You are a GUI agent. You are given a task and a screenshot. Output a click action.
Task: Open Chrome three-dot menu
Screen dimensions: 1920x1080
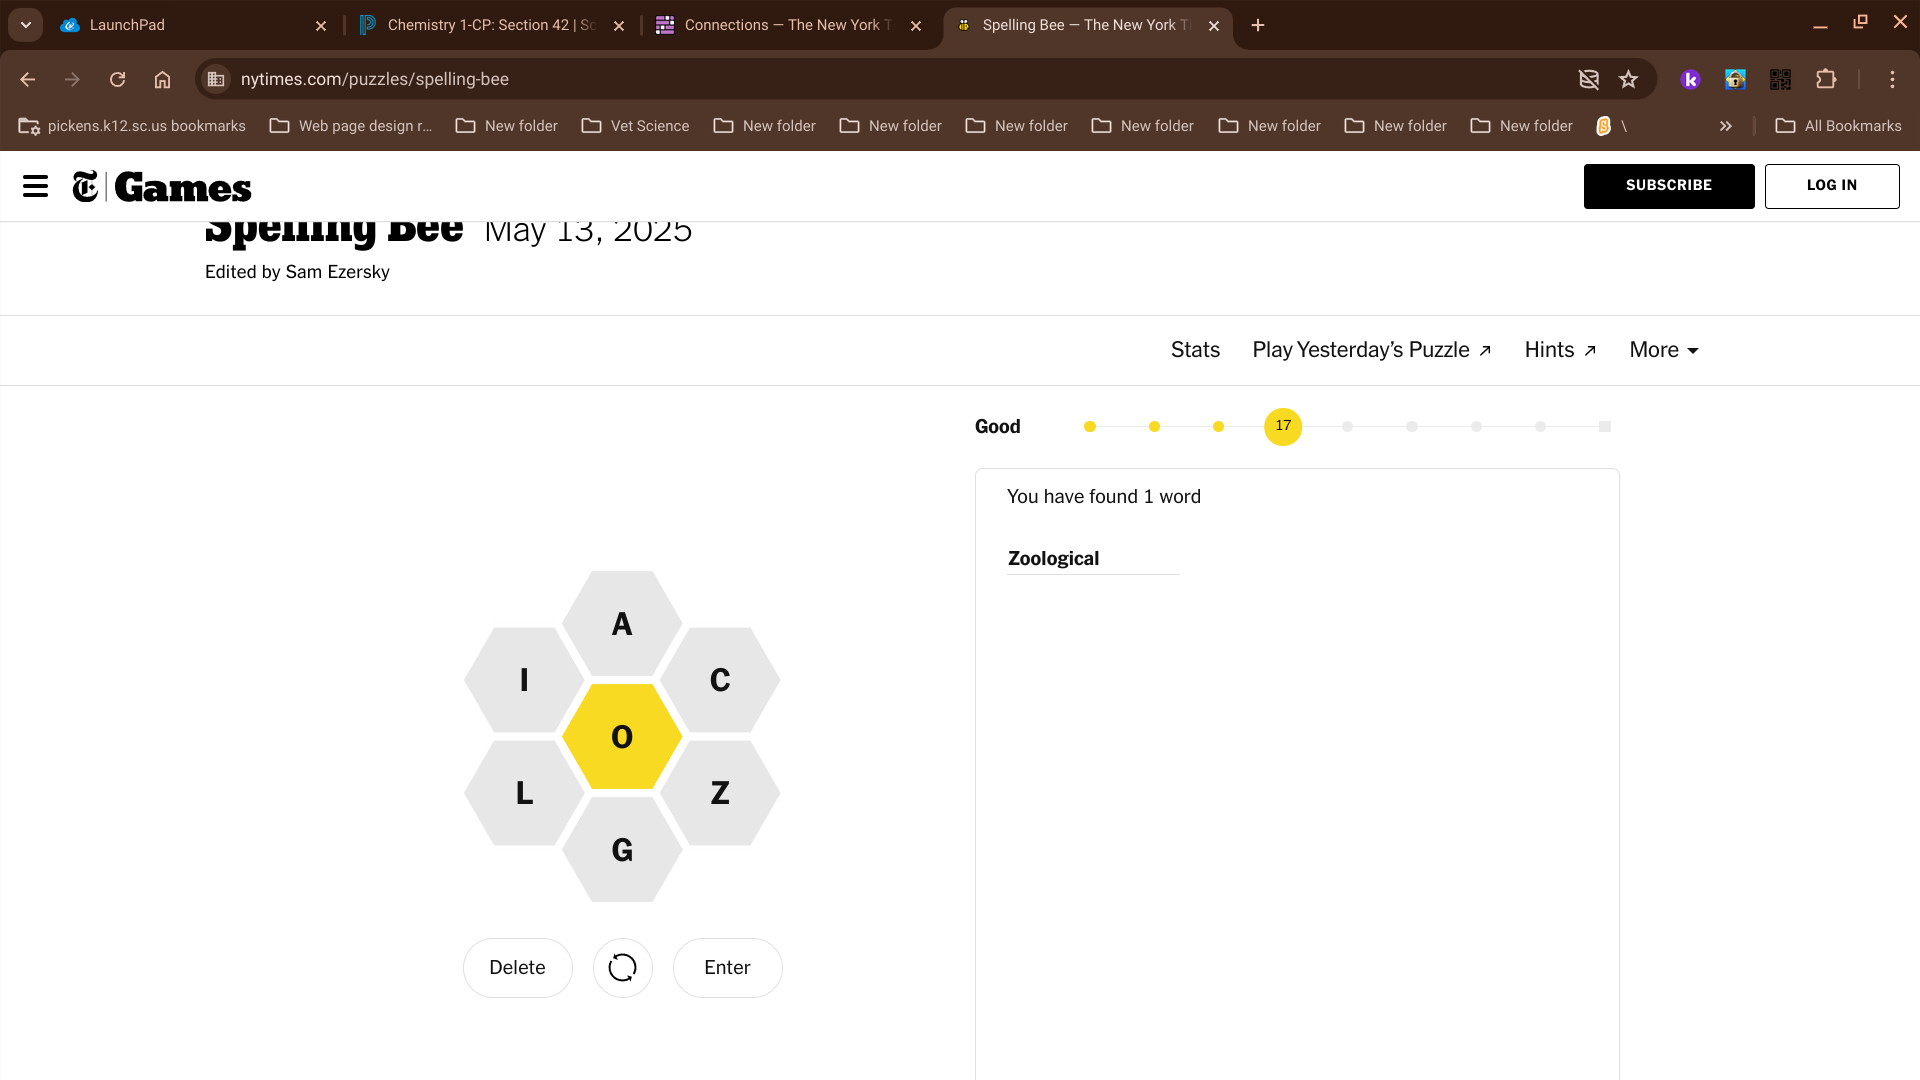coord(1892,79)
